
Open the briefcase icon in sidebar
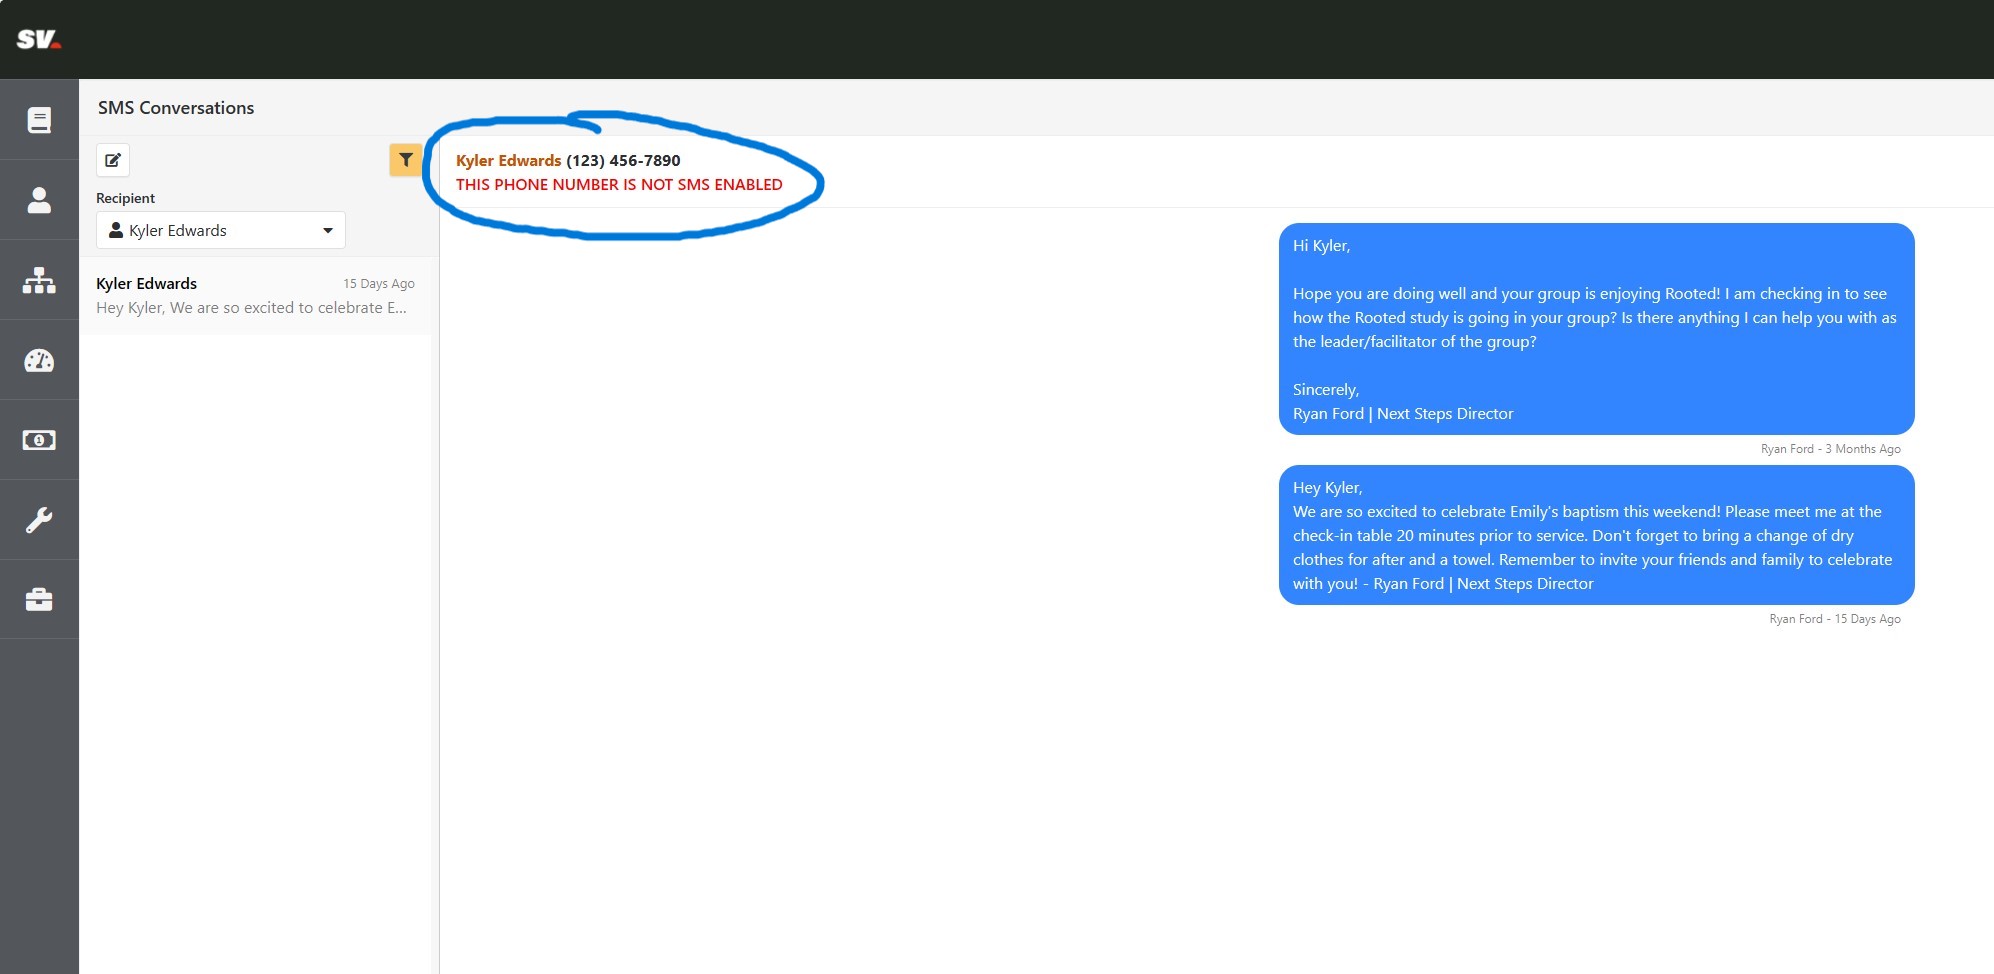click(x=39, y=599)
